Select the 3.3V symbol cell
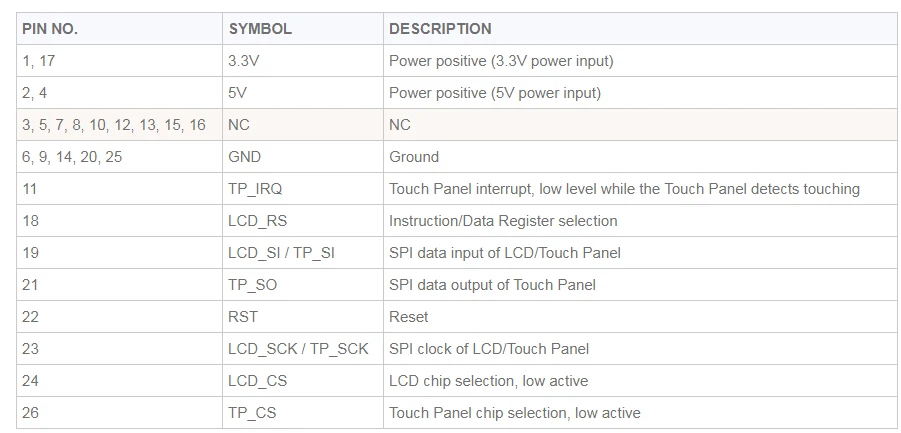Screen dimensions: 901x433 [303, 61]
